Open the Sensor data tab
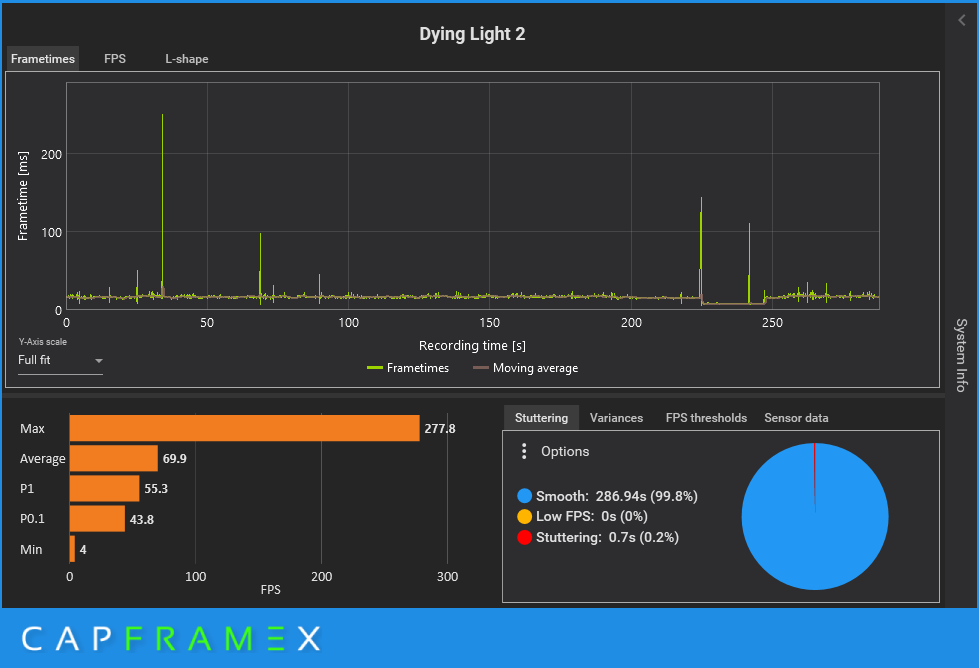979x668 pixels. tap(796, 418)
